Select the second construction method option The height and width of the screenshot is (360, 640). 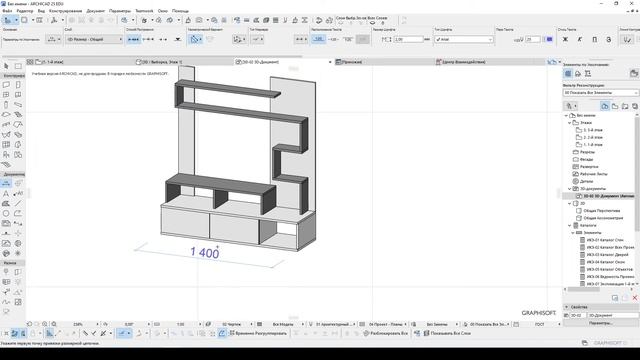coord(148,40)
